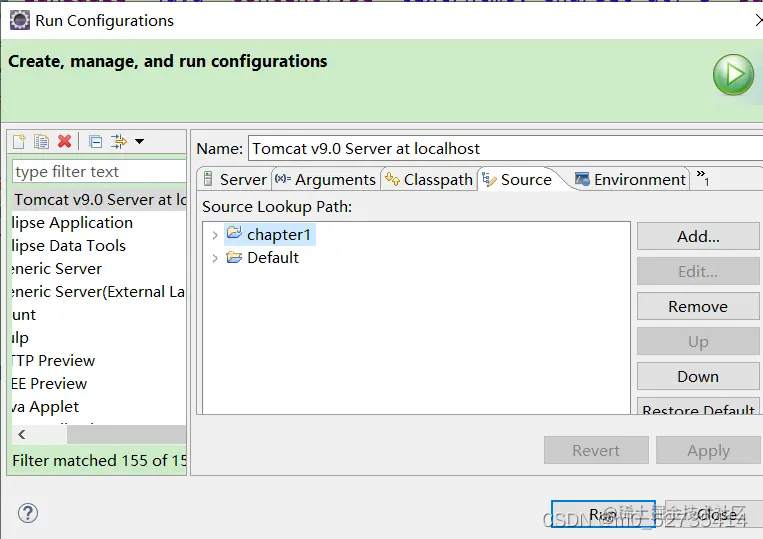The height and width of the screenshot is (539, 763).
Task: Switch to the Server tab
Action: tap(234, 180)
